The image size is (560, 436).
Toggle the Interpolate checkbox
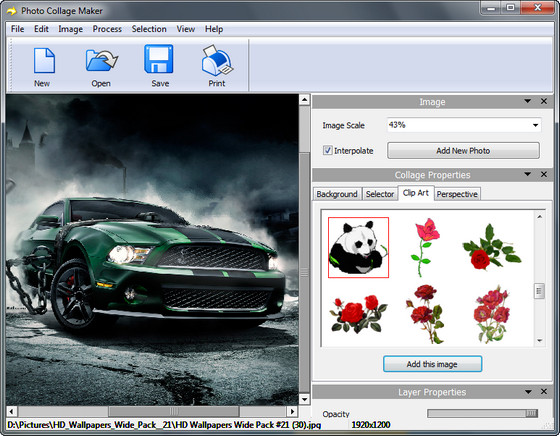pyautogui.click(x=328, y=150)
